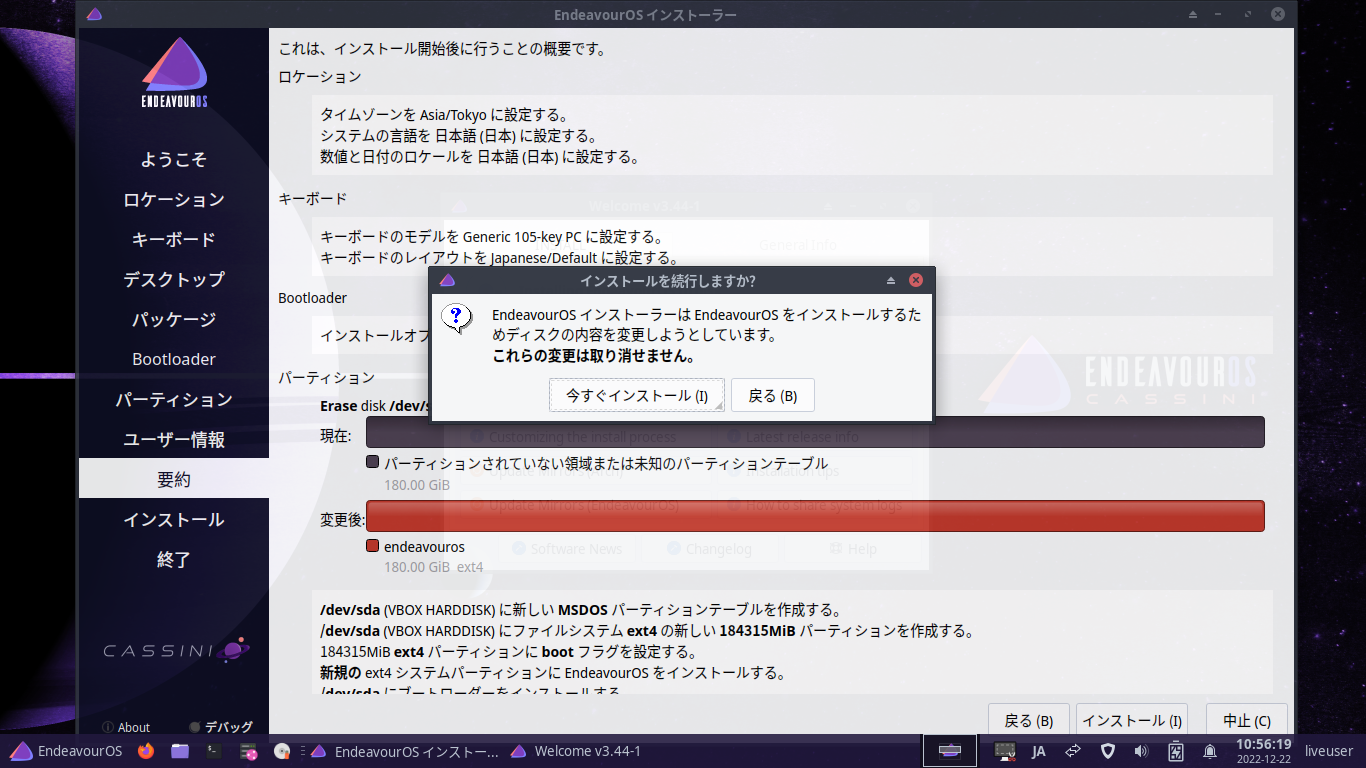
Task: Click the 戻る (B) button in the dialog
Action: (x=772, y=396)
